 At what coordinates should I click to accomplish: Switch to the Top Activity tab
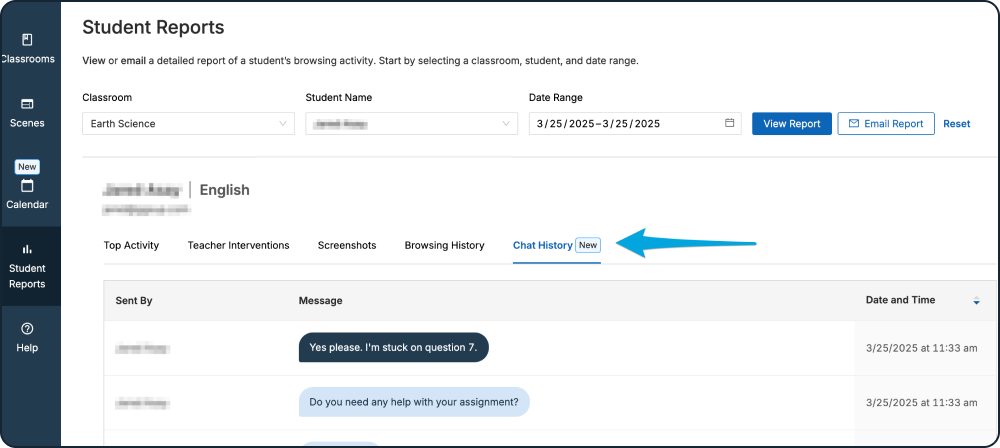[x=131, y=245]
